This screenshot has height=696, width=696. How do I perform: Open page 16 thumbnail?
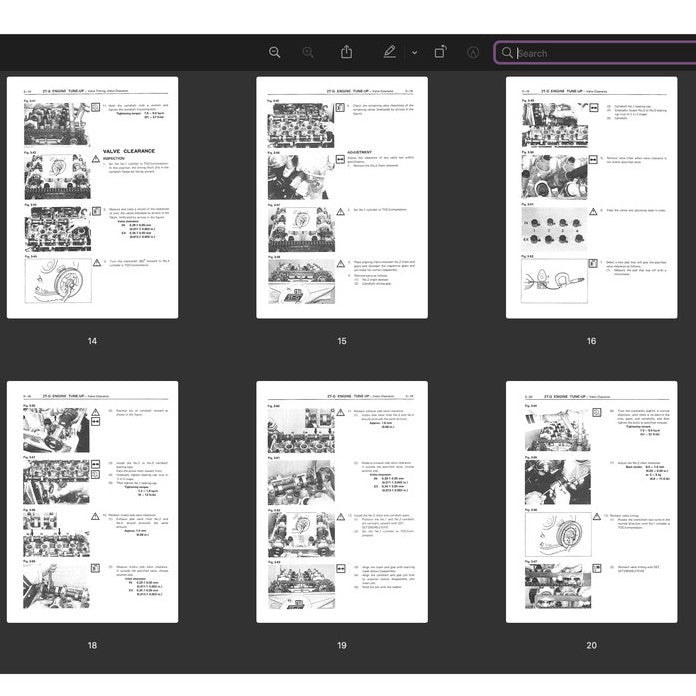[x=591, y=198]
